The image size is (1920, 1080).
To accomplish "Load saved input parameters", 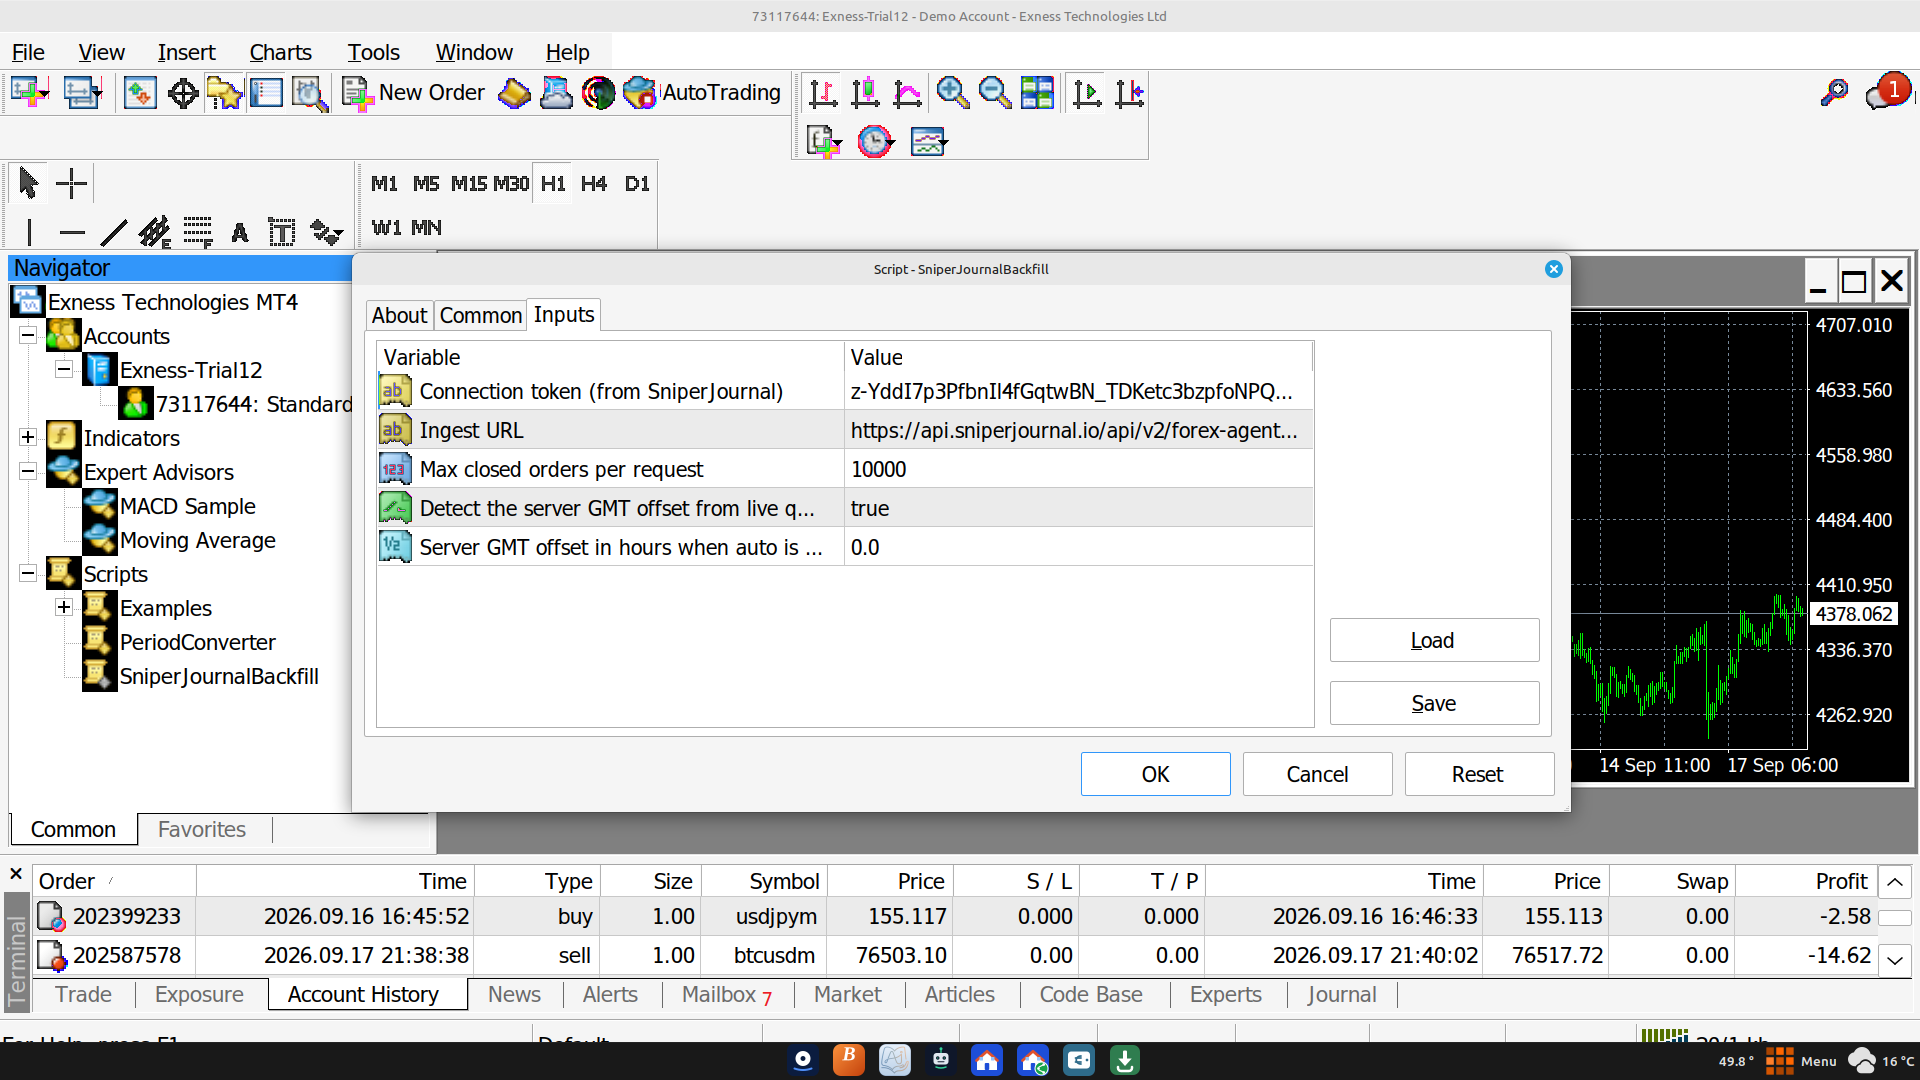I will [1434, 640].
